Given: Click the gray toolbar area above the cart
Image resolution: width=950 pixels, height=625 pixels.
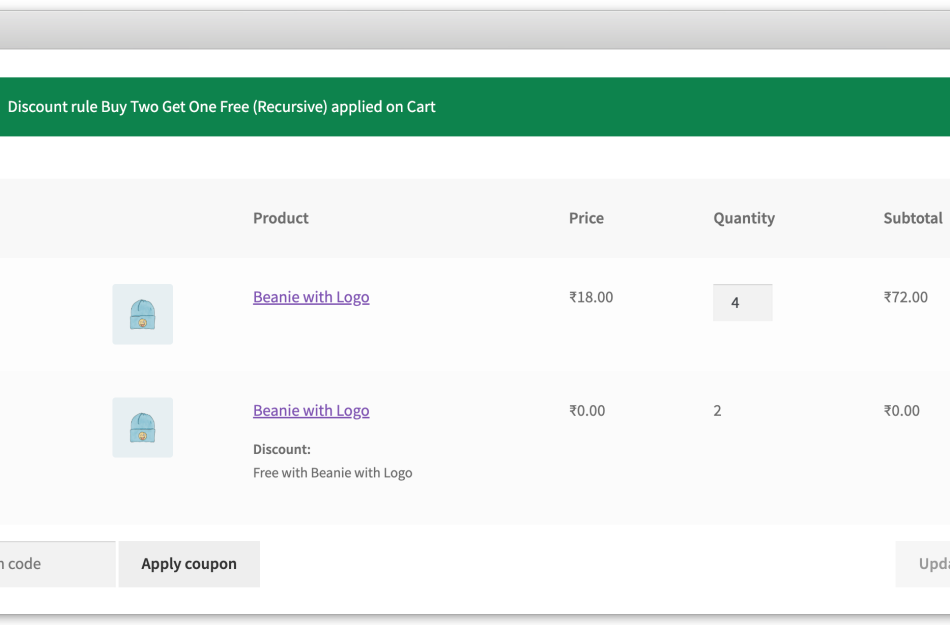Looking at the screenshot, I should tap(475, 29).
